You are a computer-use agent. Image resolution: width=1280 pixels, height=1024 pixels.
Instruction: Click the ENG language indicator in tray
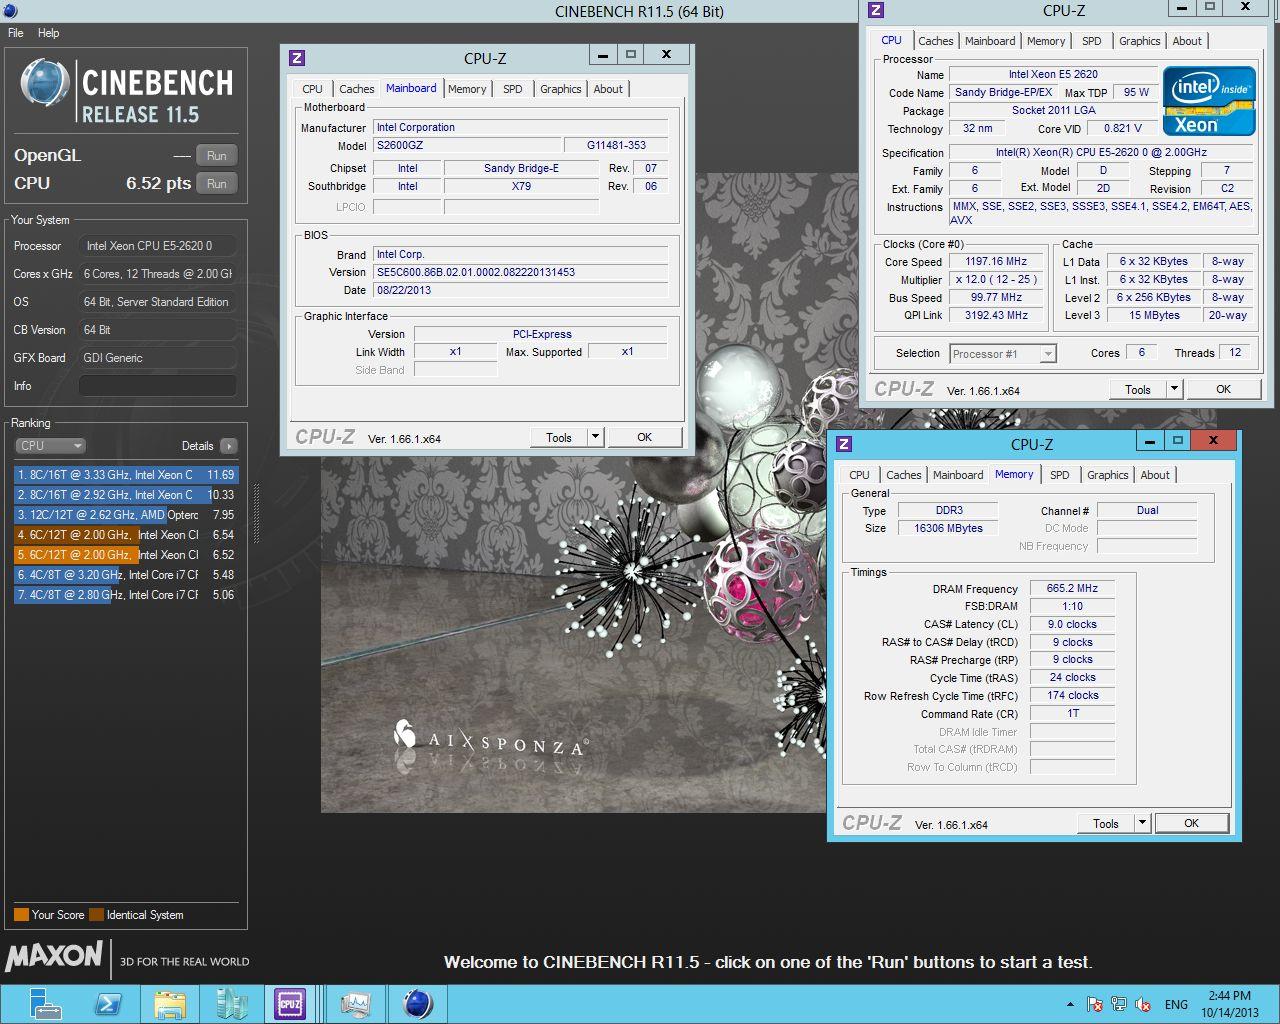click(1177, 1004)
